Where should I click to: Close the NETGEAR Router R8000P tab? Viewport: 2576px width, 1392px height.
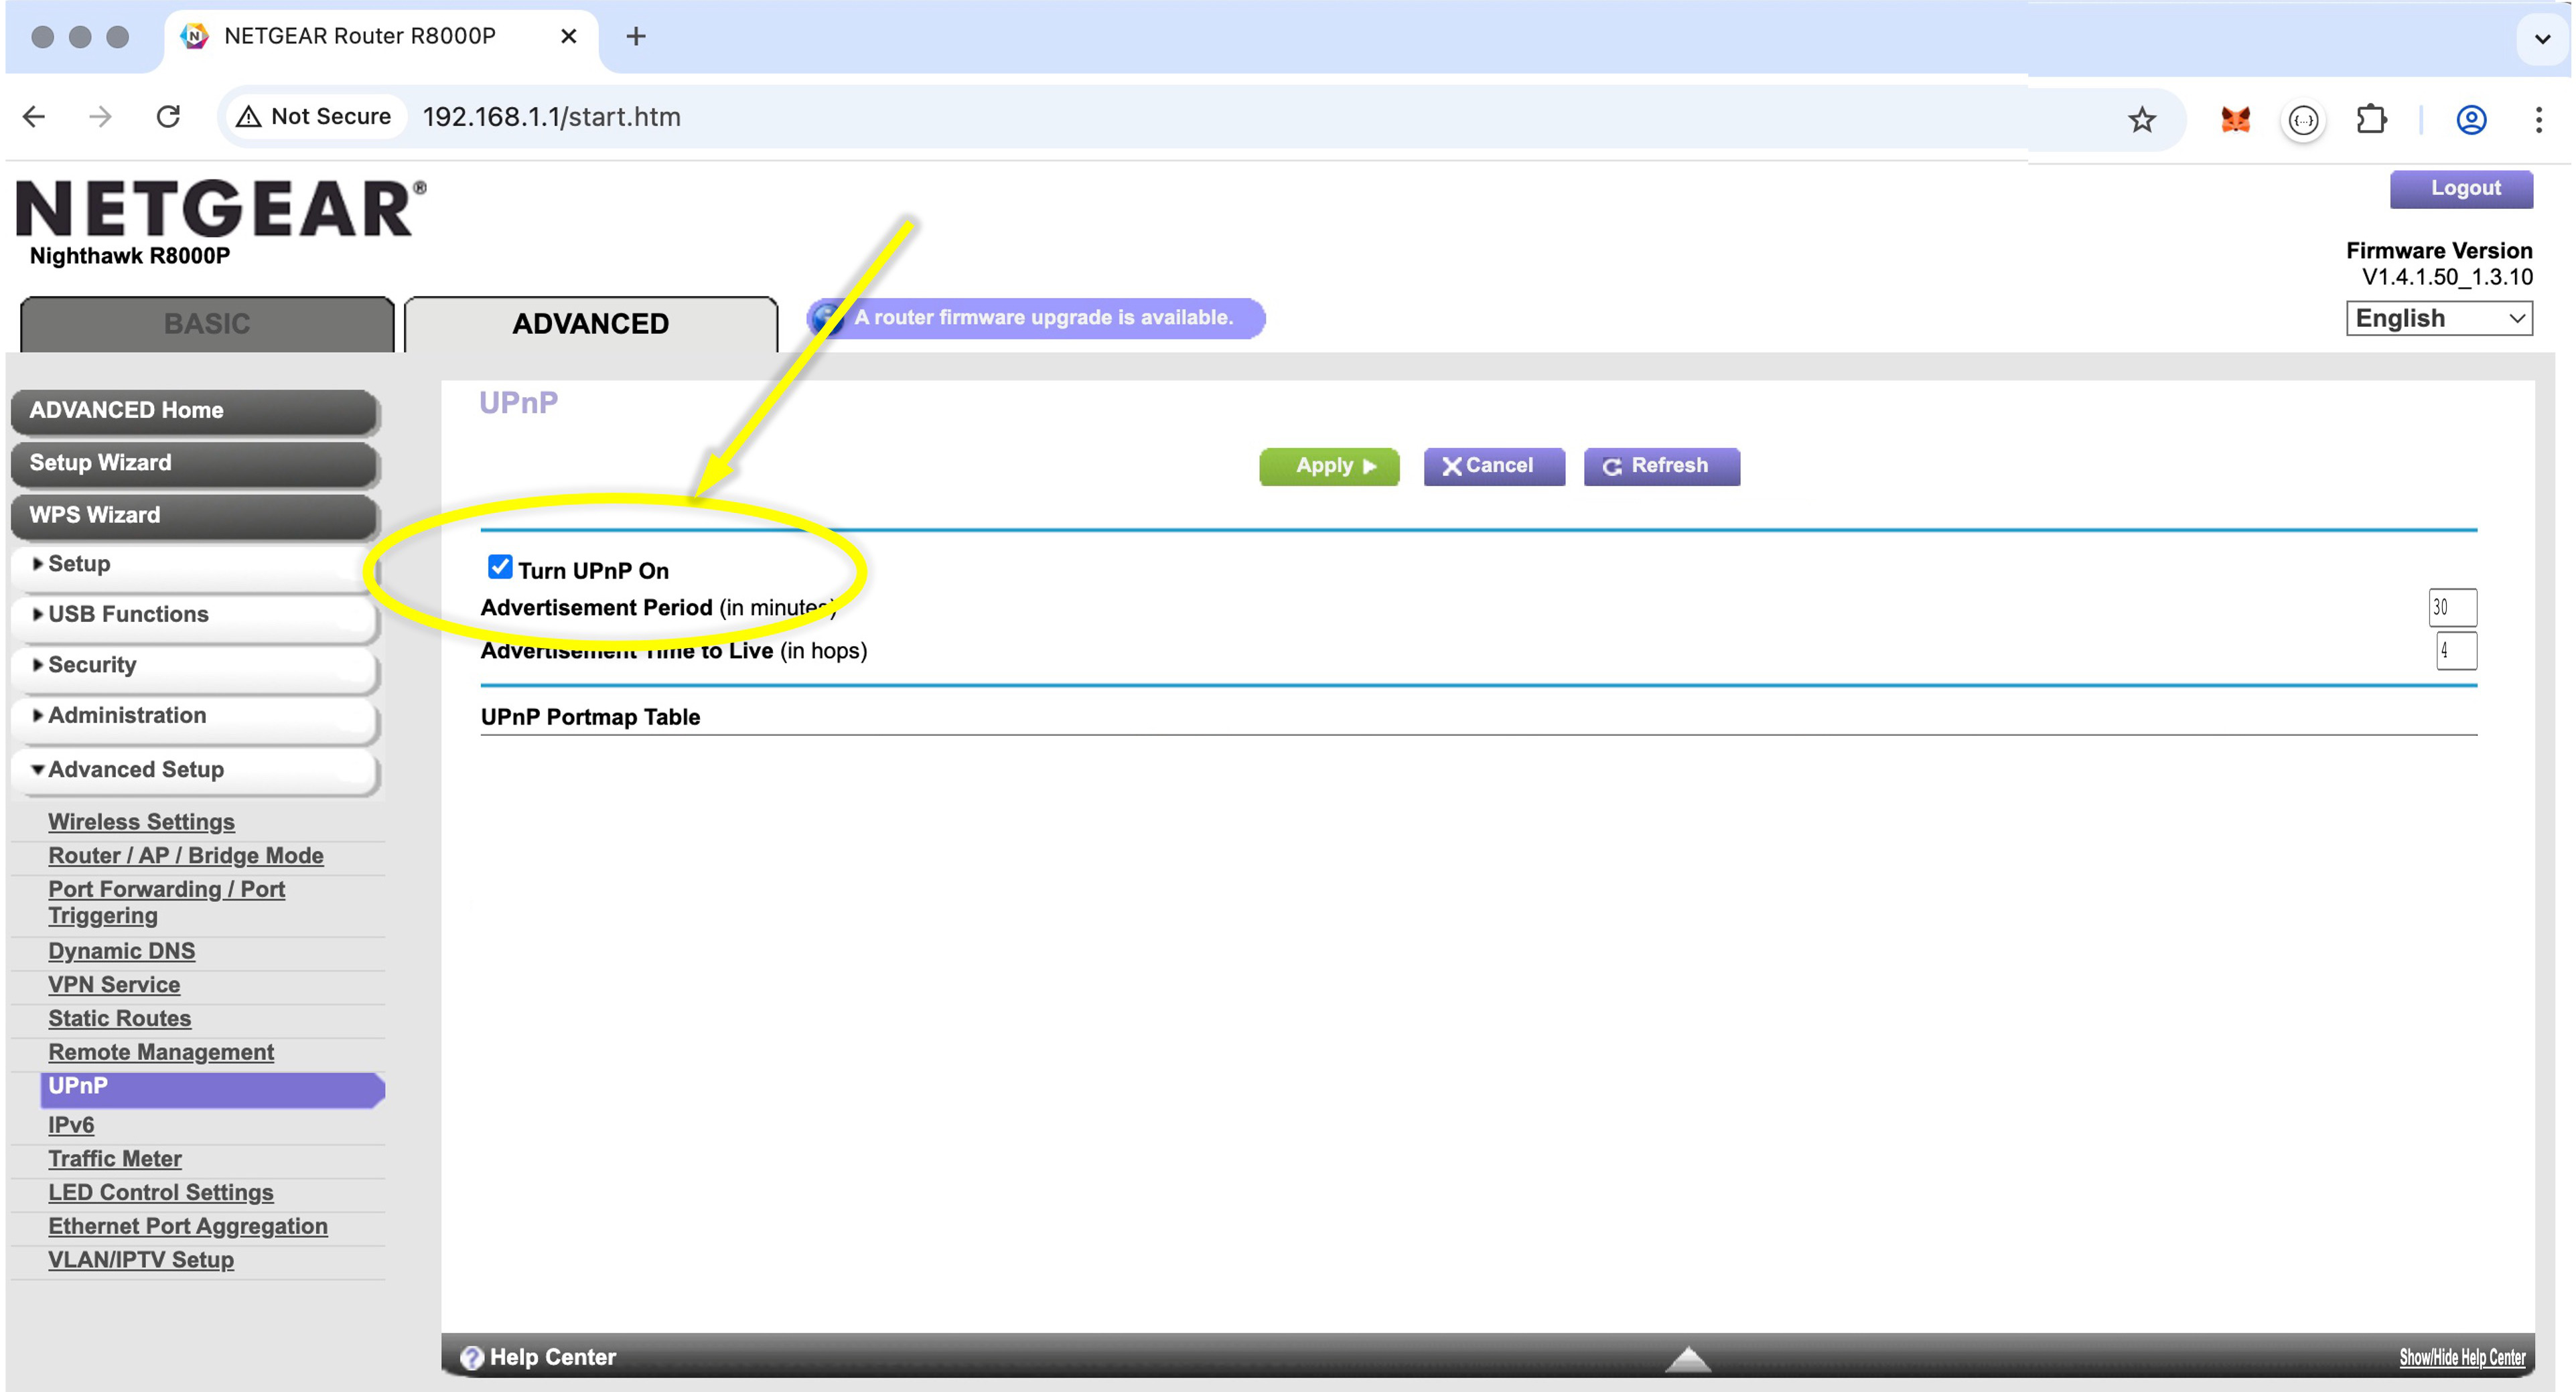568,36
